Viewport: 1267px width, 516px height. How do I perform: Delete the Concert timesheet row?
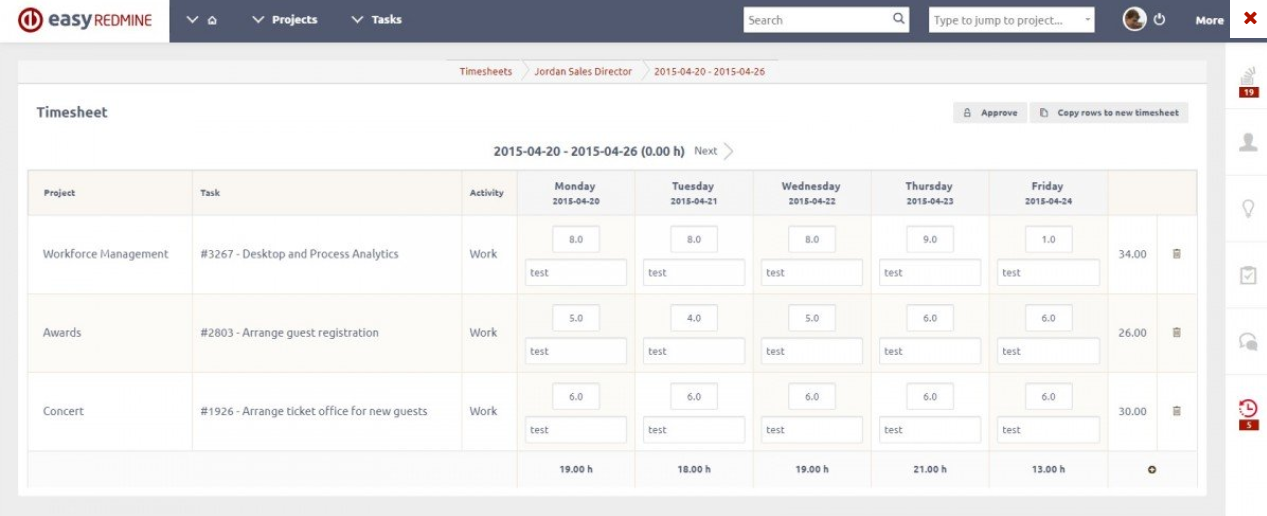click(1176, 411)
